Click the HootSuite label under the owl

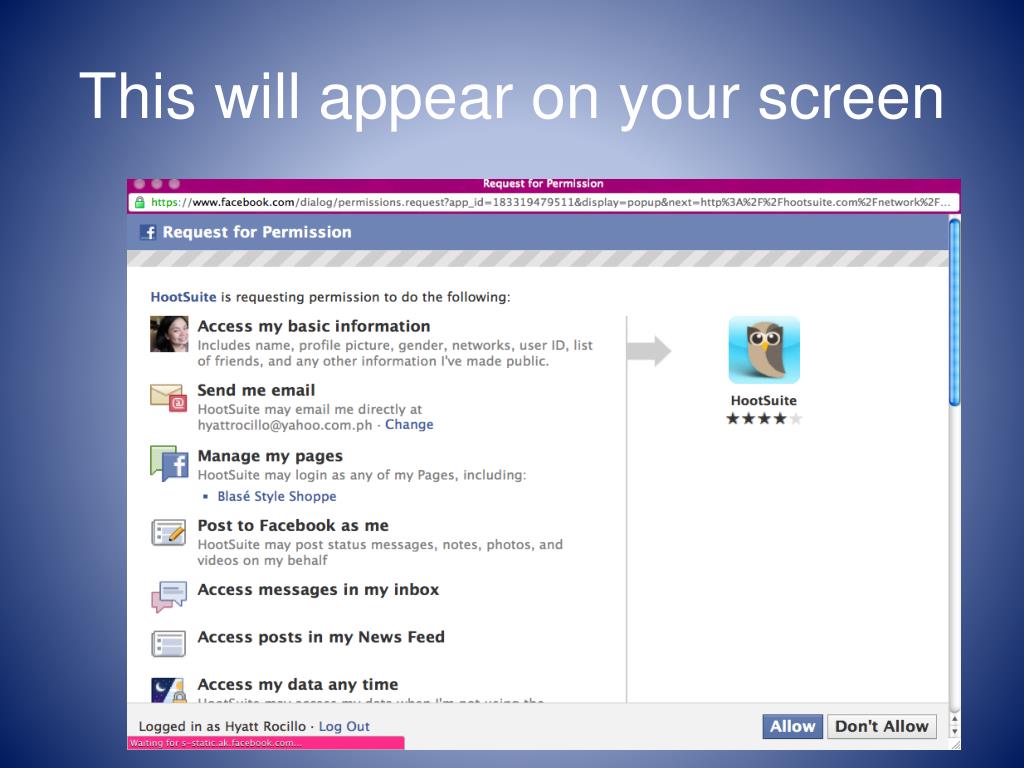coord(763,400)
